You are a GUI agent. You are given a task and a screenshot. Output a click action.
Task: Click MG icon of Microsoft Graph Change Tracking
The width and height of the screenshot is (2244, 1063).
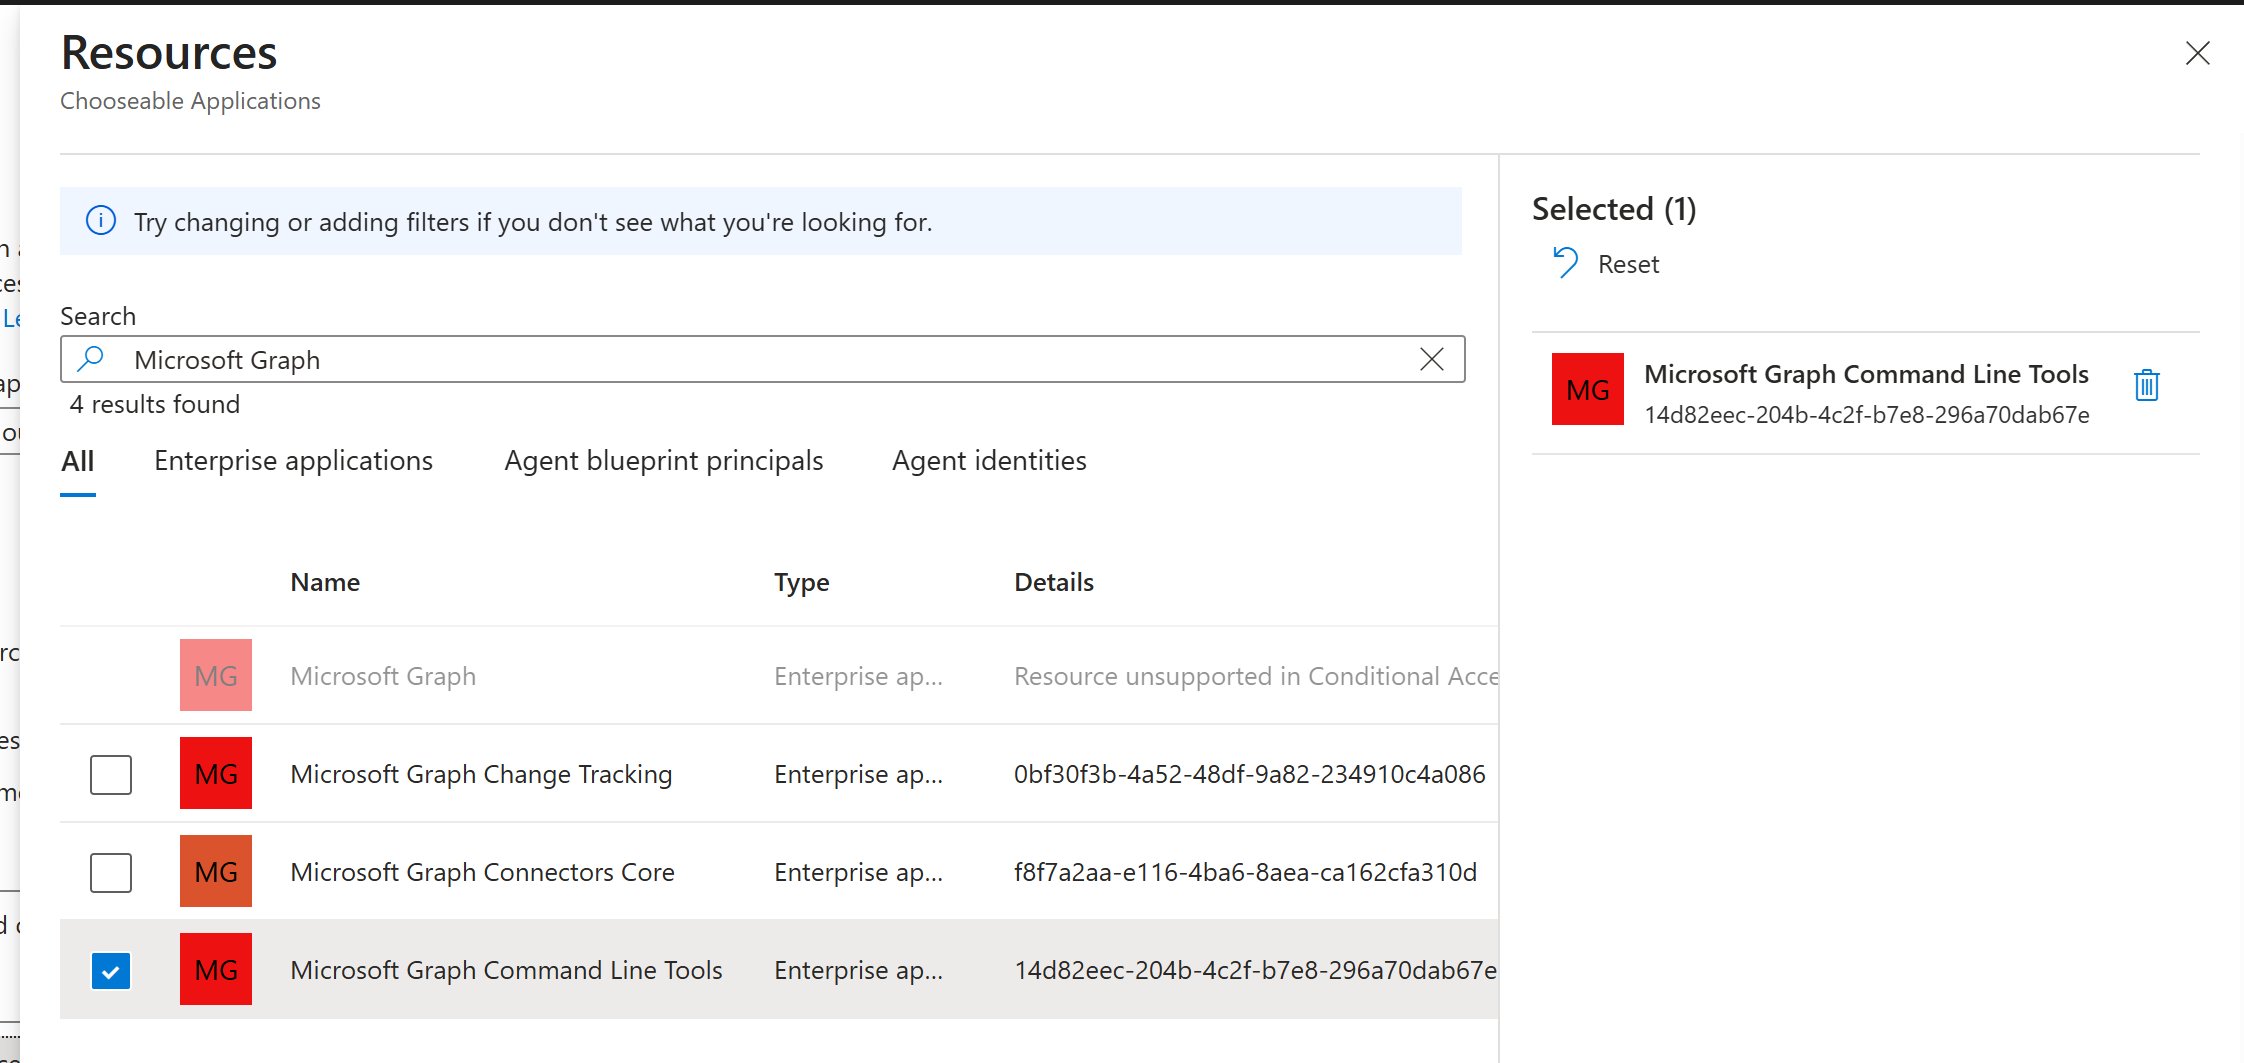click(216, 773)
